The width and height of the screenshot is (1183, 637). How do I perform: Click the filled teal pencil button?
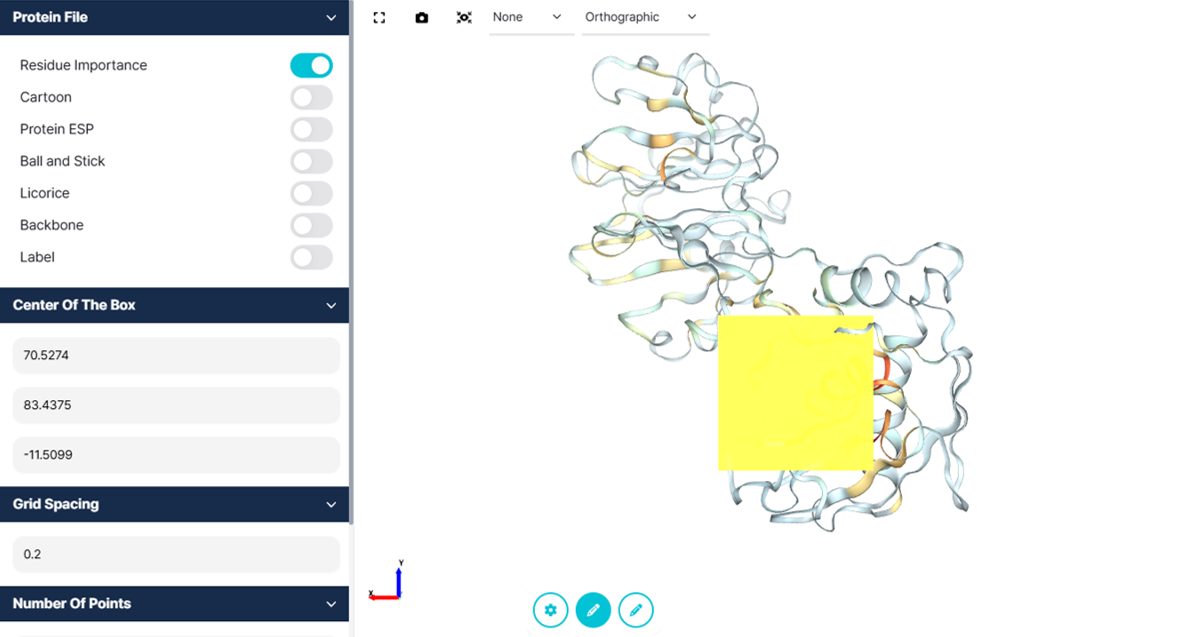(x=593, y=609)
